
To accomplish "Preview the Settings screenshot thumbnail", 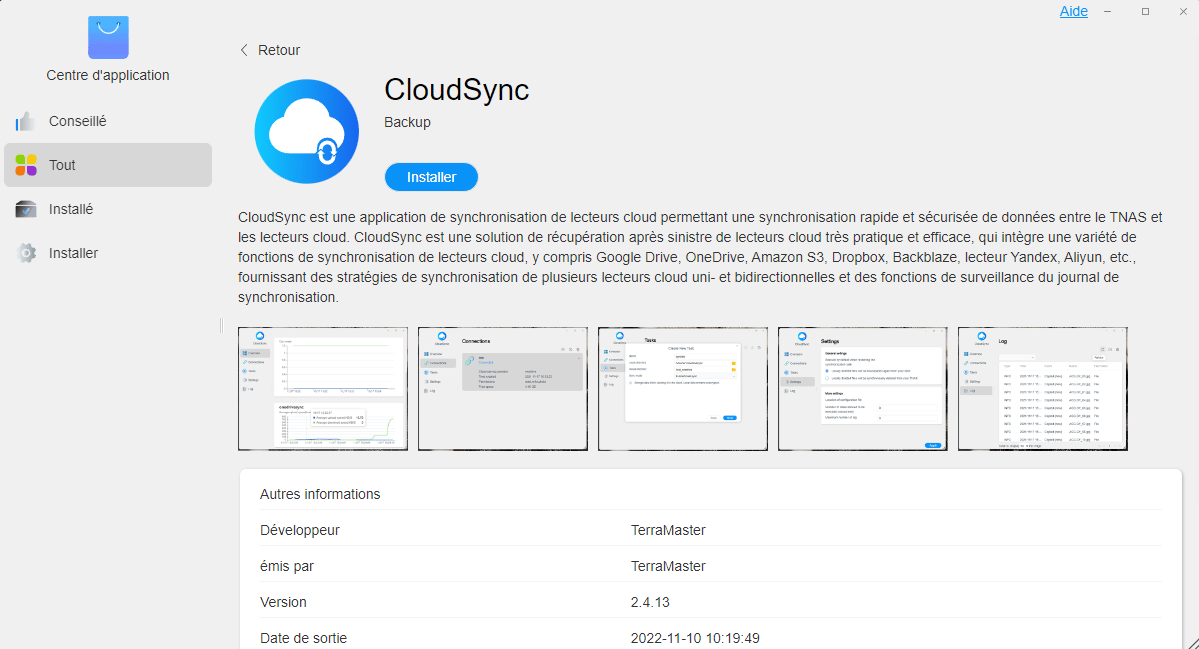I will point(863,388).
